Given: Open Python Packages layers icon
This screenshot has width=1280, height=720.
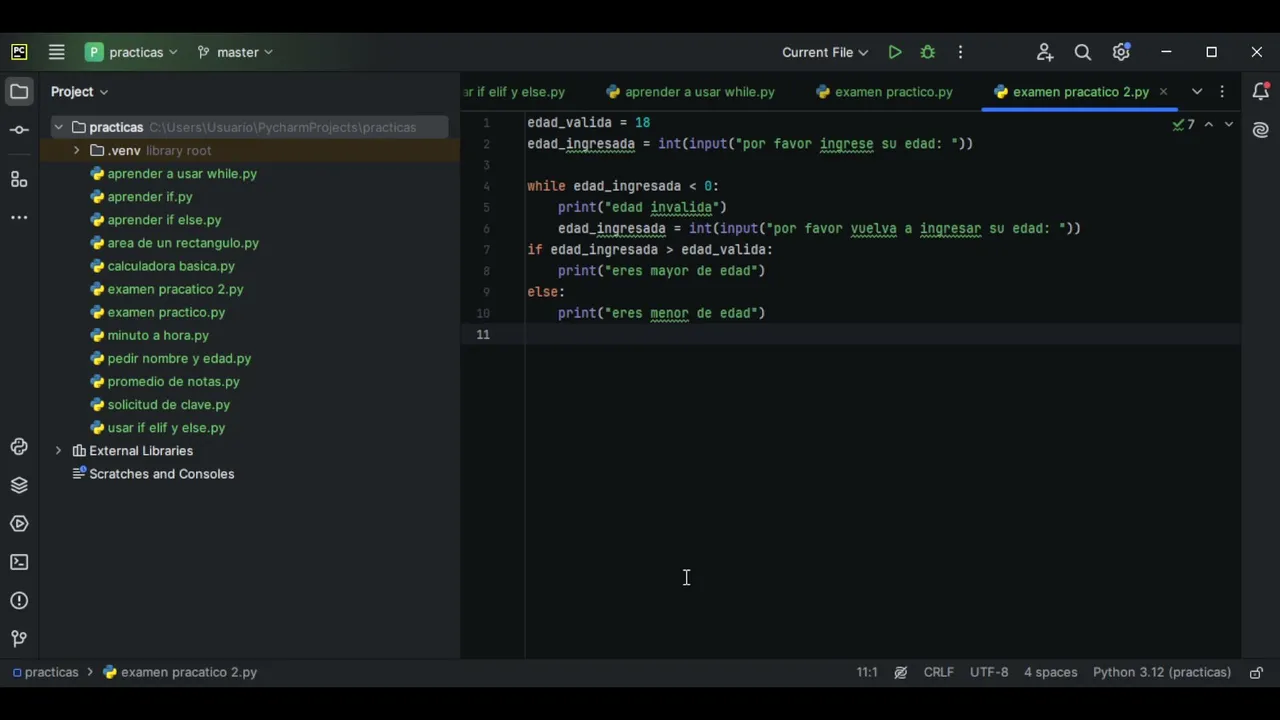Looking at the screenshot, I should tap(19, 485).
